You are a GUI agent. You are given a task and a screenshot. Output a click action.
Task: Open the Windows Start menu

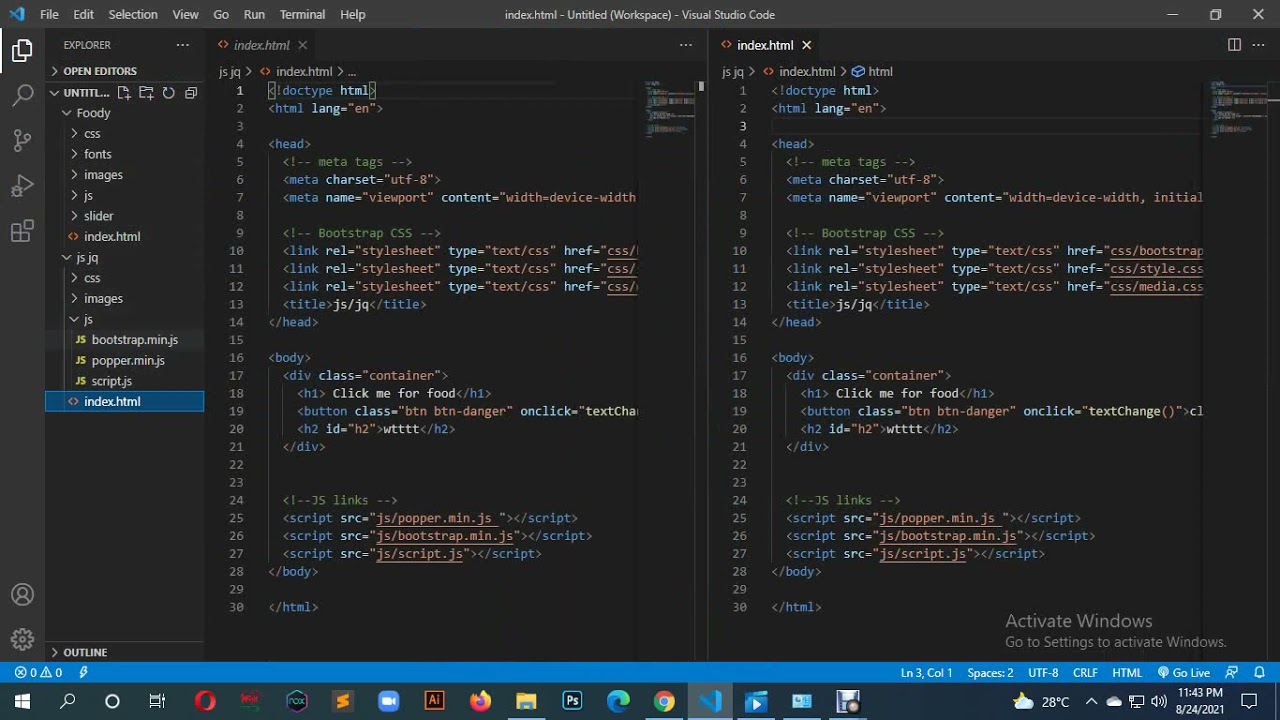[22, 701]
